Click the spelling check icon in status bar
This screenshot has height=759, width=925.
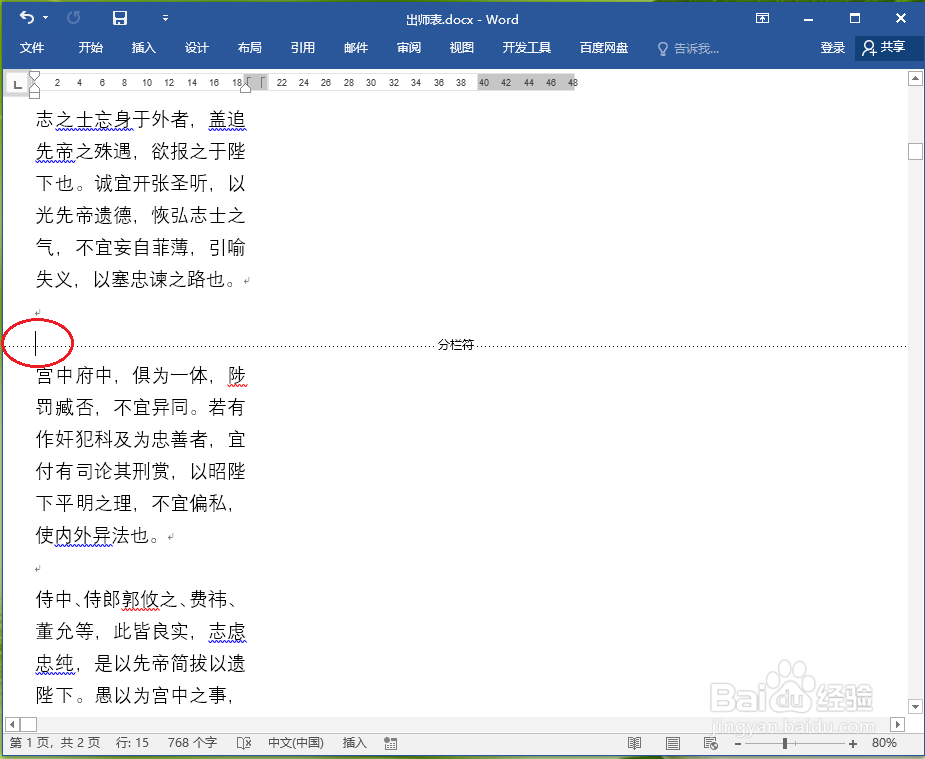[243, 743]
